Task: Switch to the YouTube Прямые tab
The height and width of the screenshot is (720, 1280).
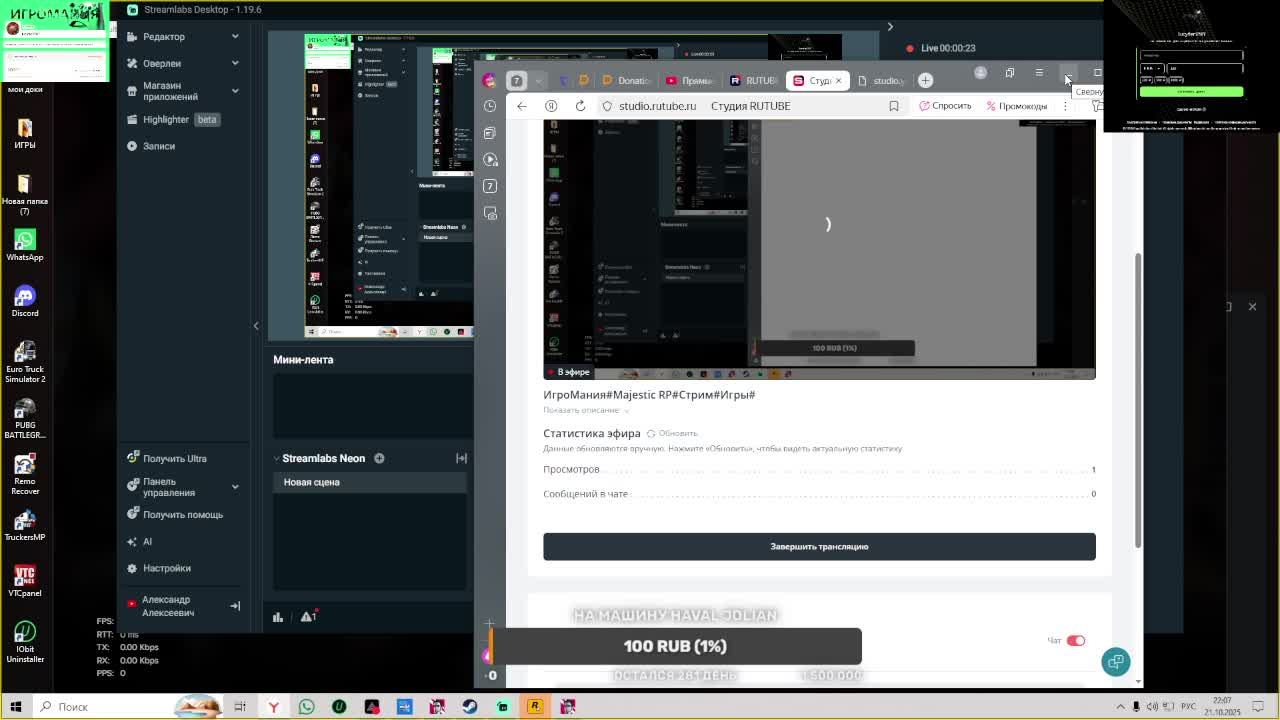Action: pyautogui.click(x=690, y=81)
